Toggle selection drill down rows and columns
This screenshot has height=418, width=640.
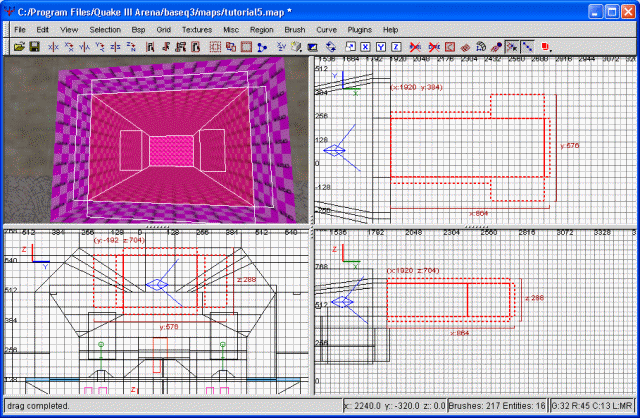coord(527,47)
